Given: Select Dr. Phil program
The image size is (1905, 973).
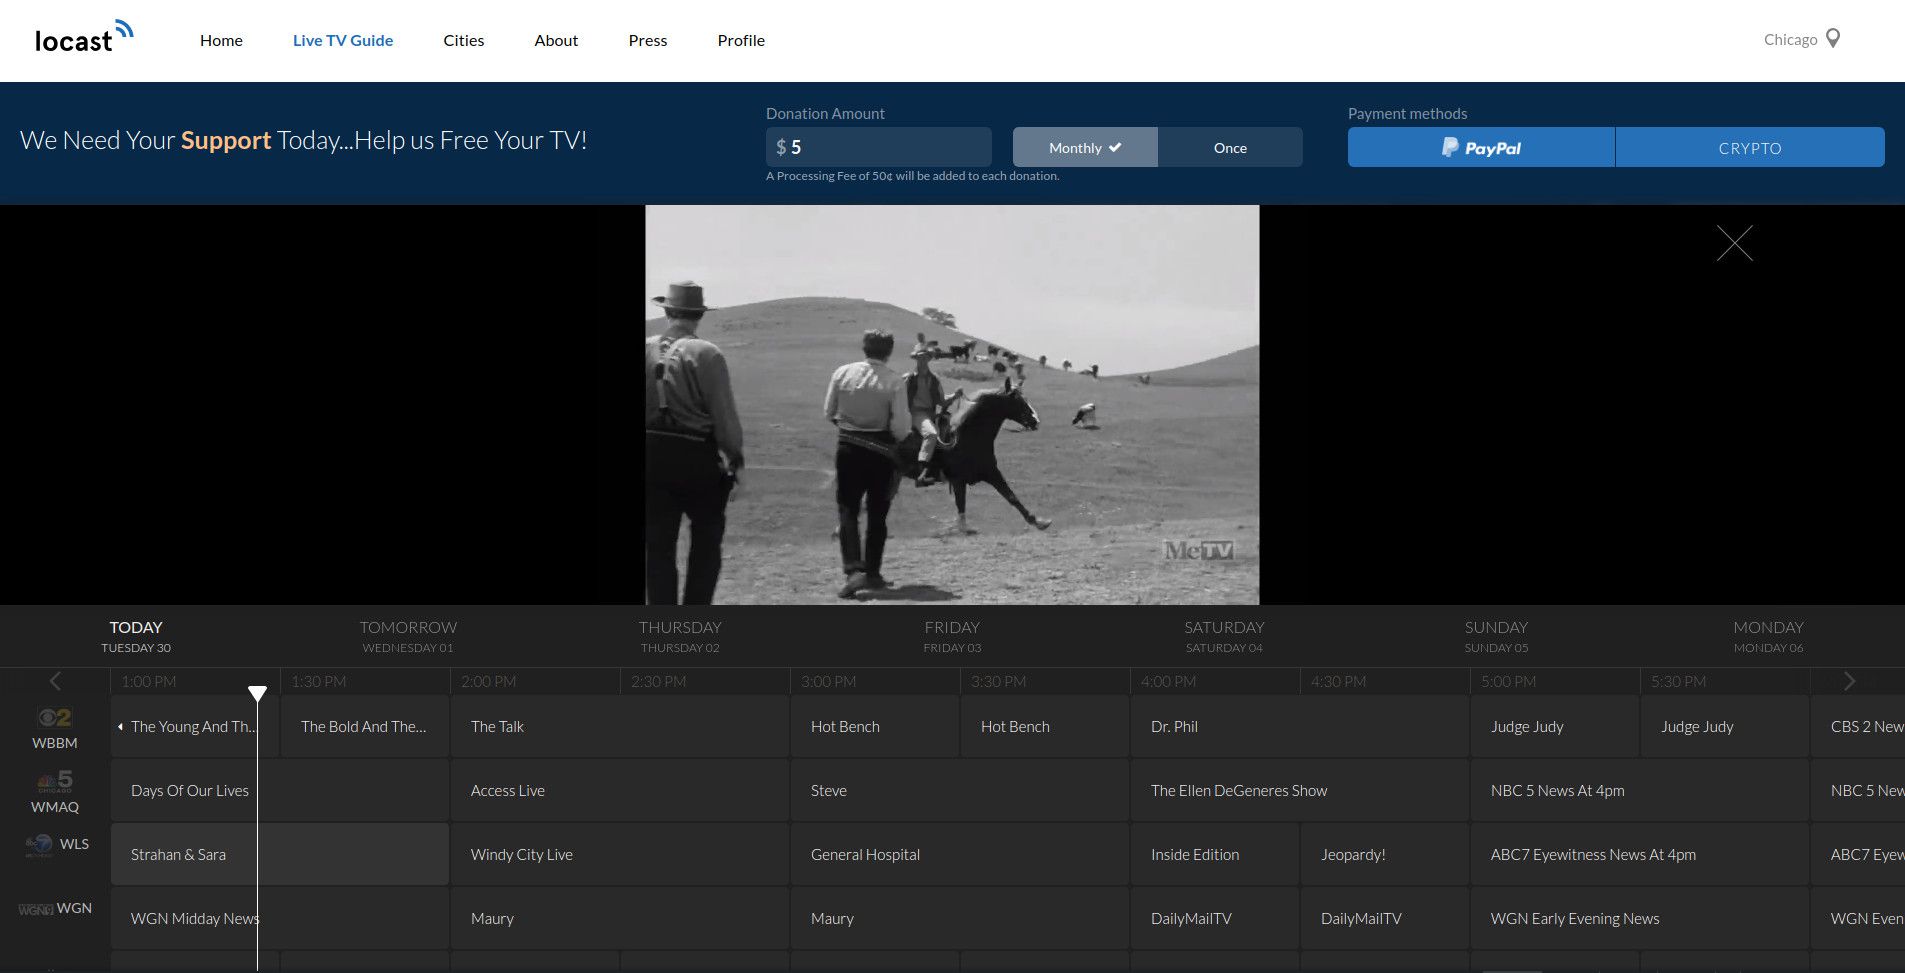Looking at the screenshot, I should (x=1300, y=726).
